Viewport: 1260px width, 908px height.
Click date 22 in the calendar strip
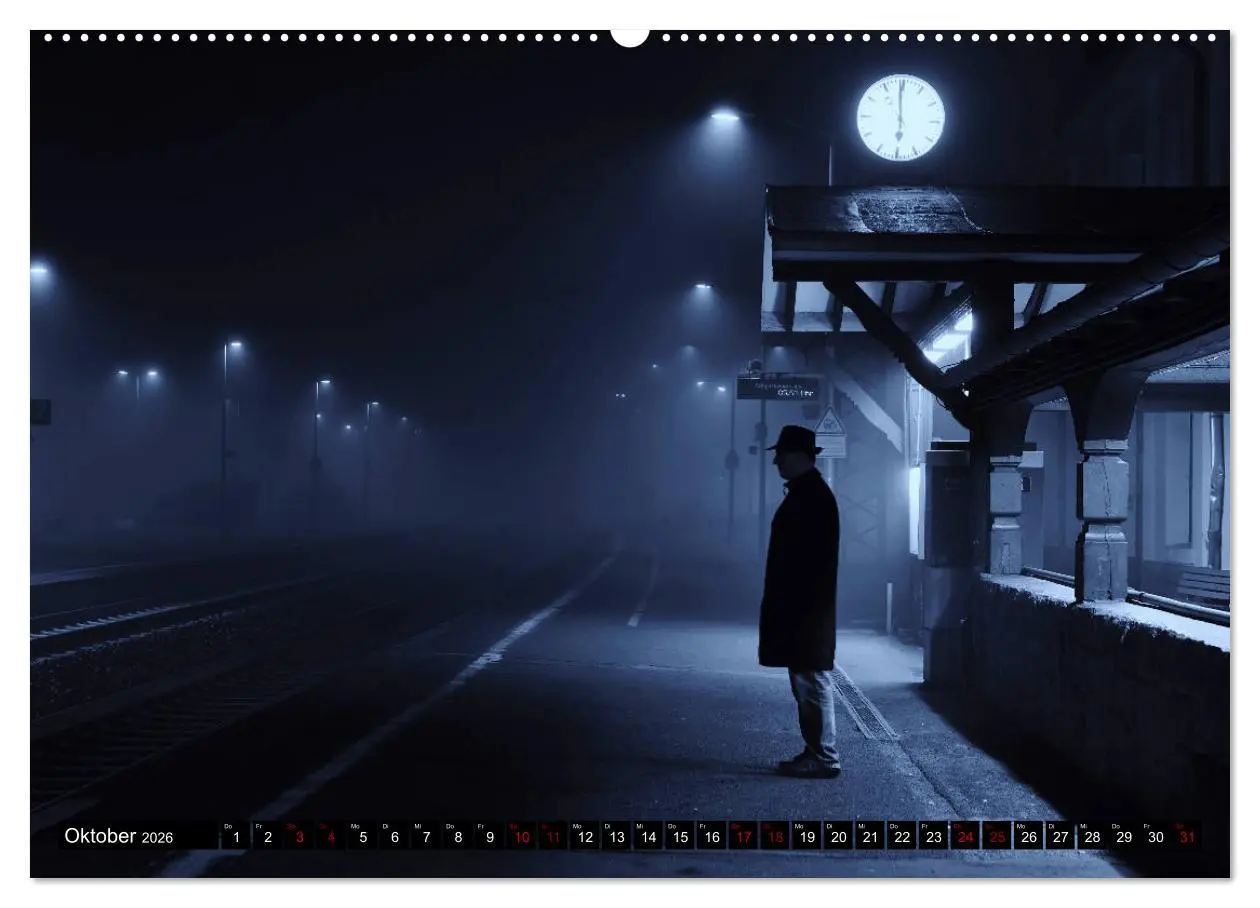(901, 837)
